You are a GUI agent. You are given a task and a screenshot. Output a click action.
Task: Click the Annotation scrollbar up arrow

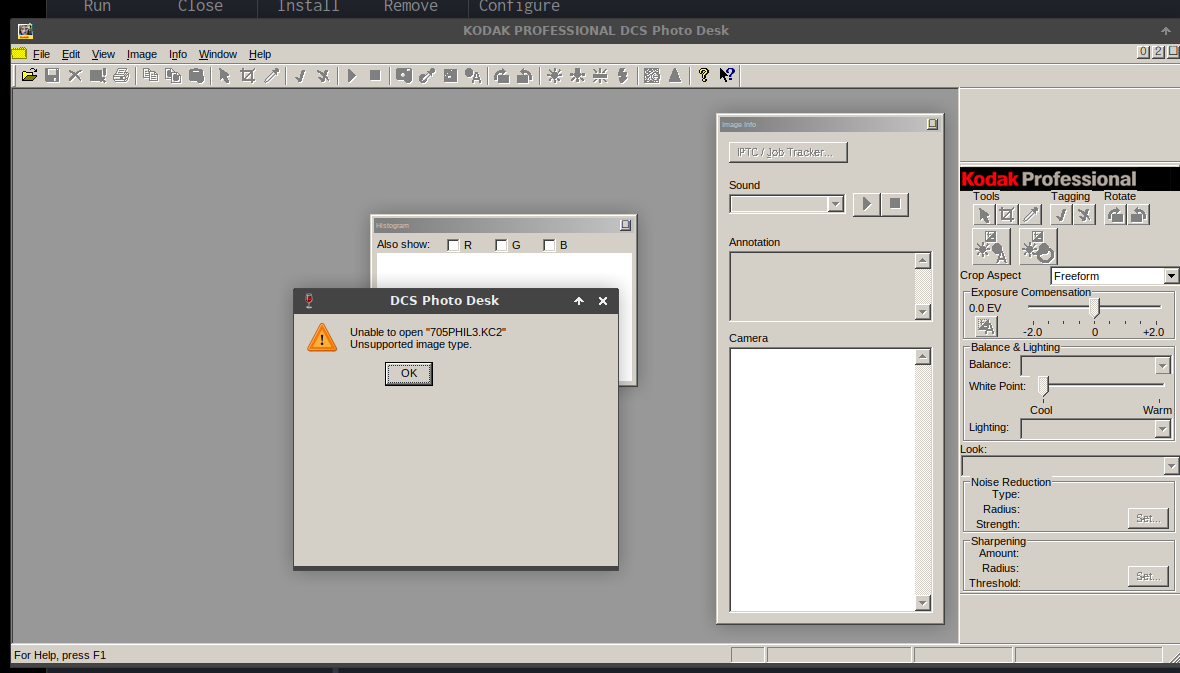(x=923, y=260)
